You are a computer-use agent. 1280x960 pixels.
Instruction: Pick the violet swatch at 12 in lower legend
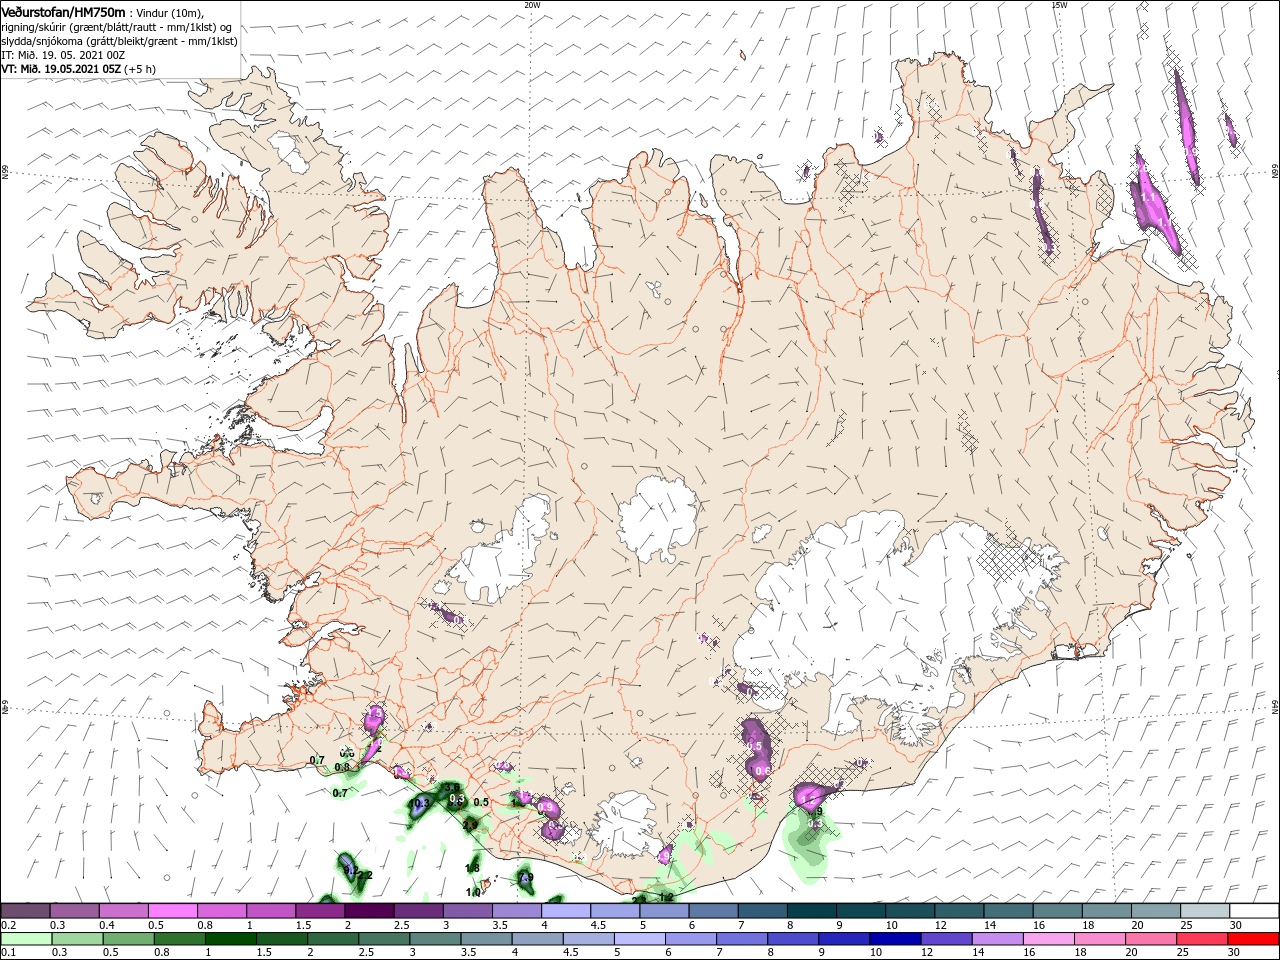tap(945, 938)
